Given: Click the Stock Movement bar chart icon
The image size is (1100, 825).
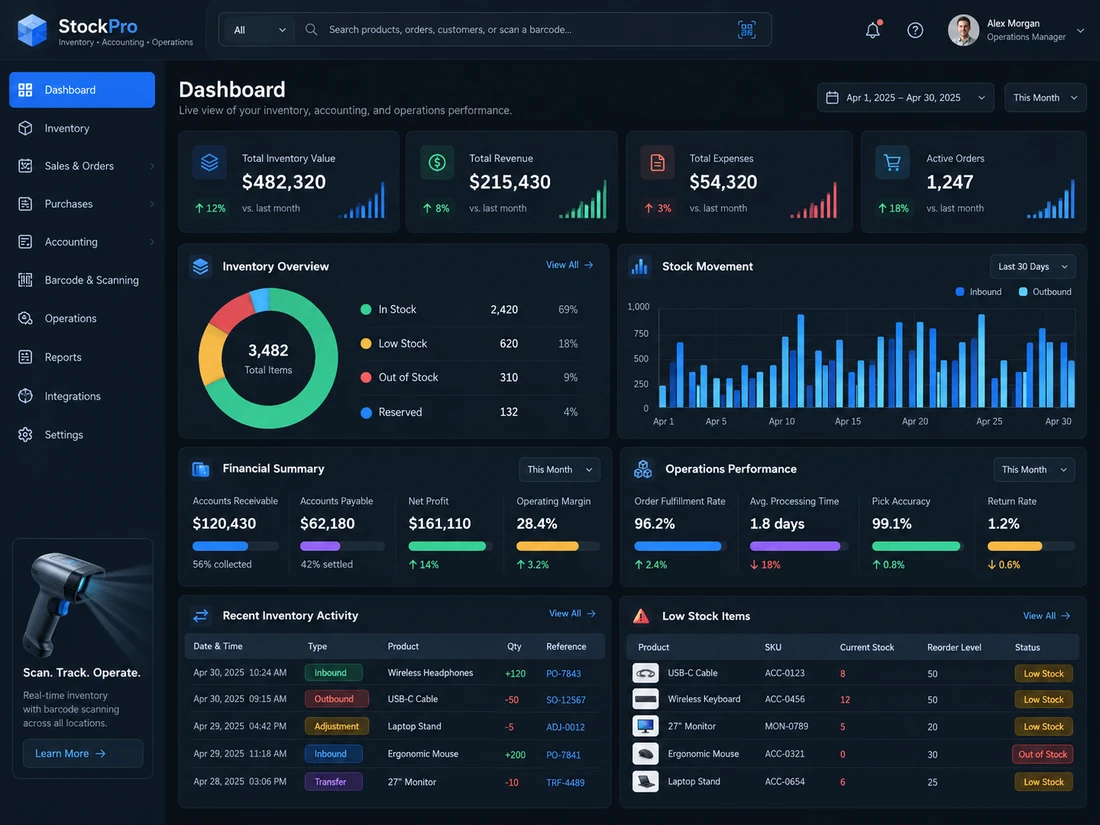Looking at the screenshot, I should click(x=639, y=267).
